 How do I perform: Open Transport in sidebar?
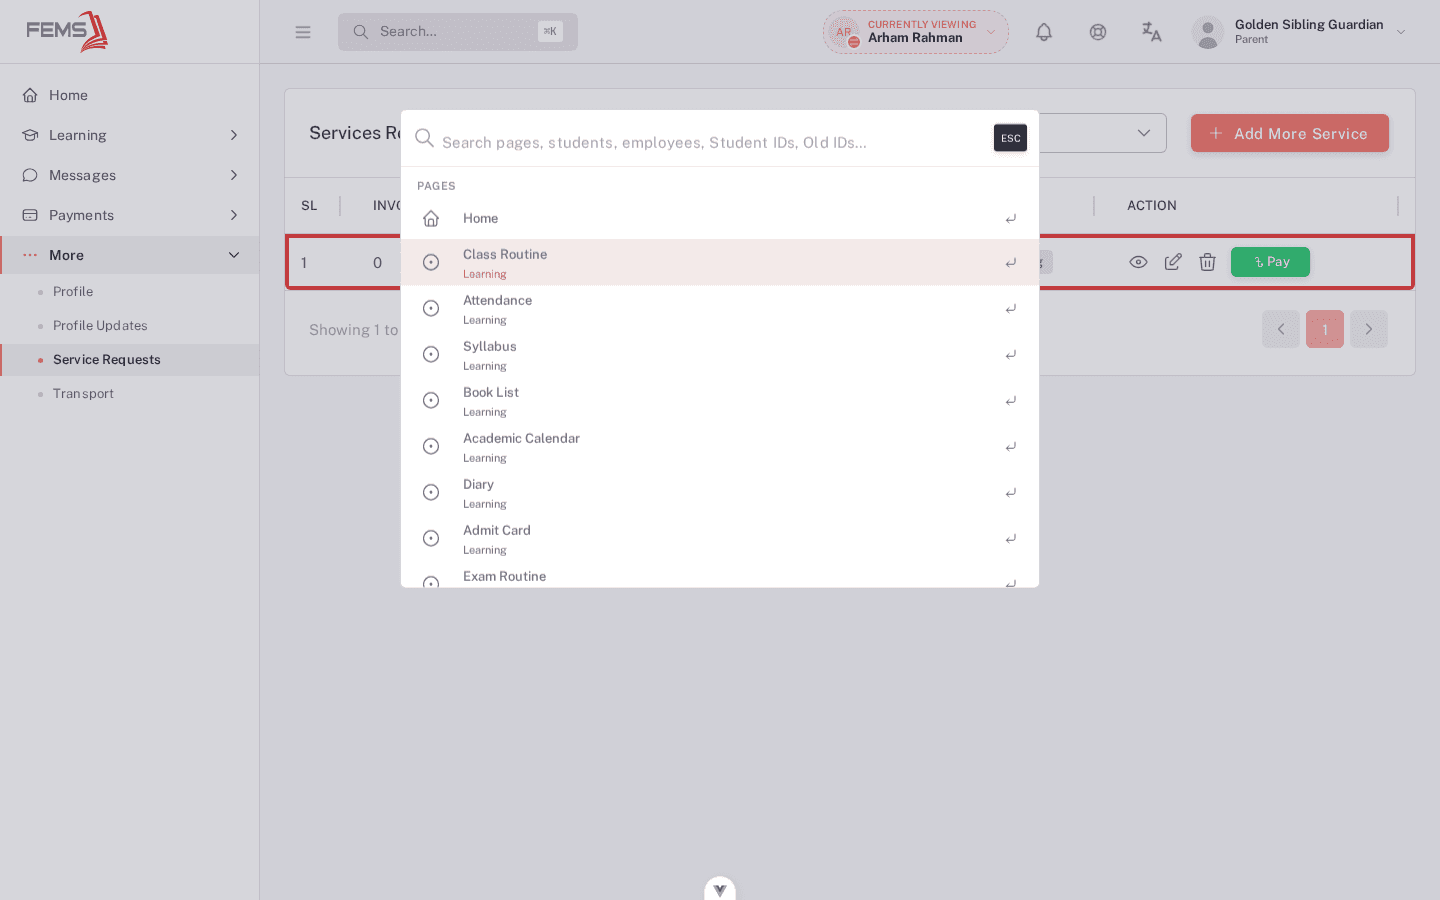coord(83,393)
